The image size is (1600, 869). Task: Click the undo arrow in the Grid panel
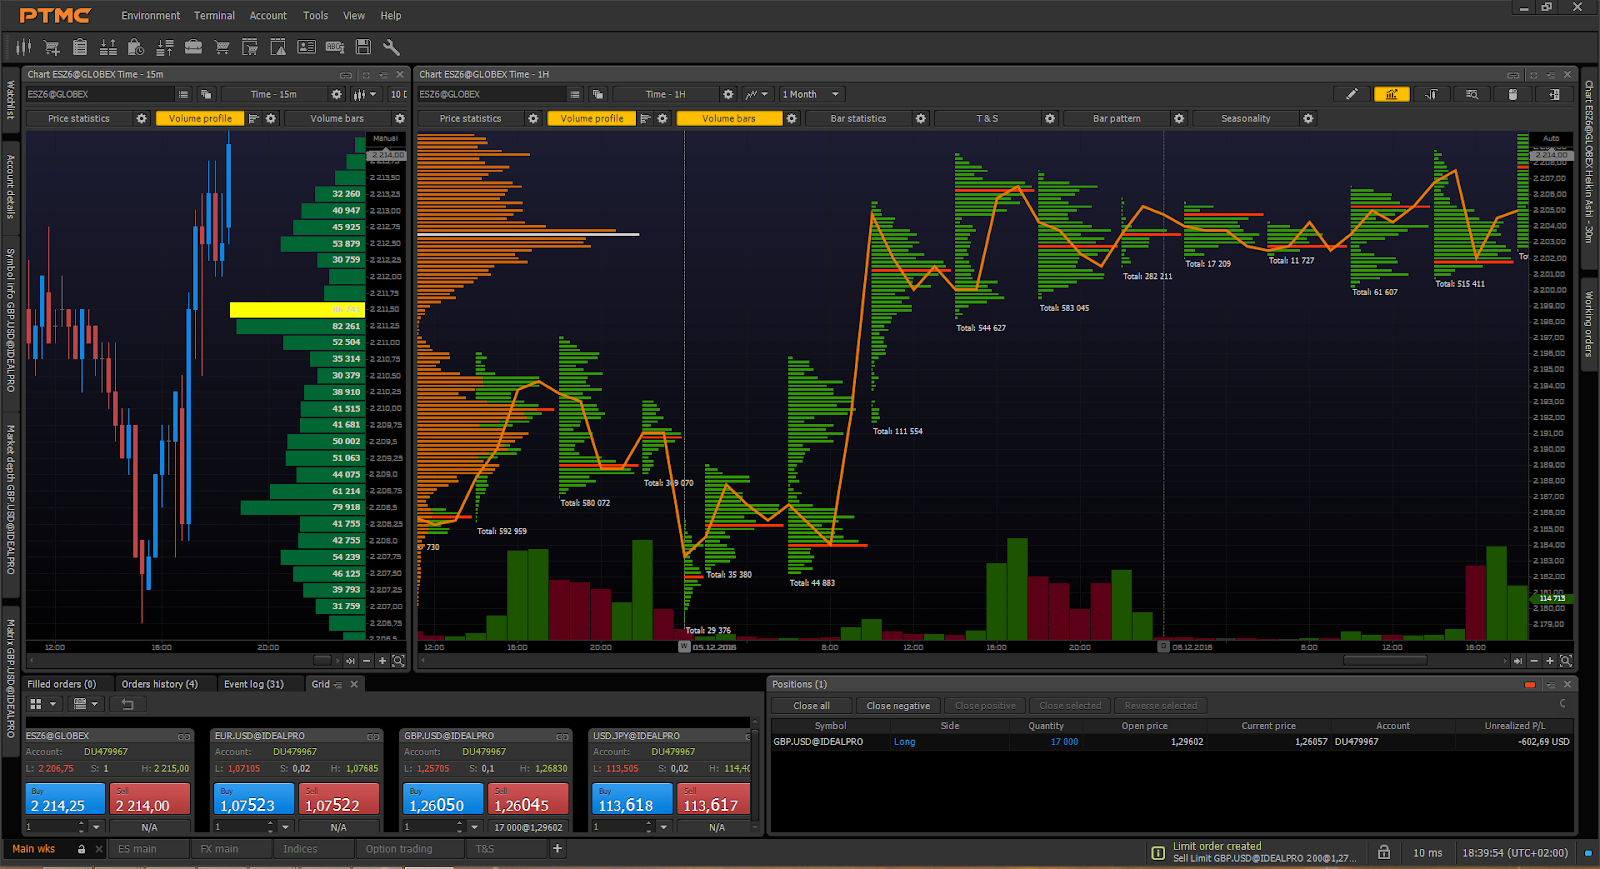[x=127, y=704]
